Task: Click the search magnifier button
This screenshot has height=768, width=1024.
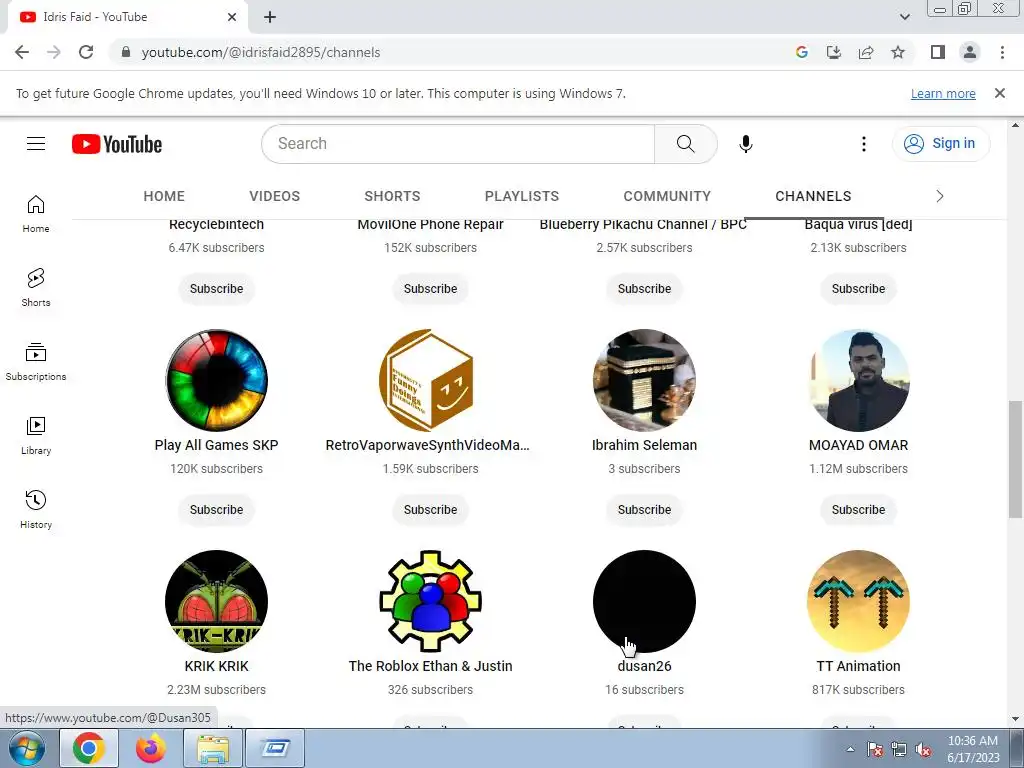Action: 686,144
